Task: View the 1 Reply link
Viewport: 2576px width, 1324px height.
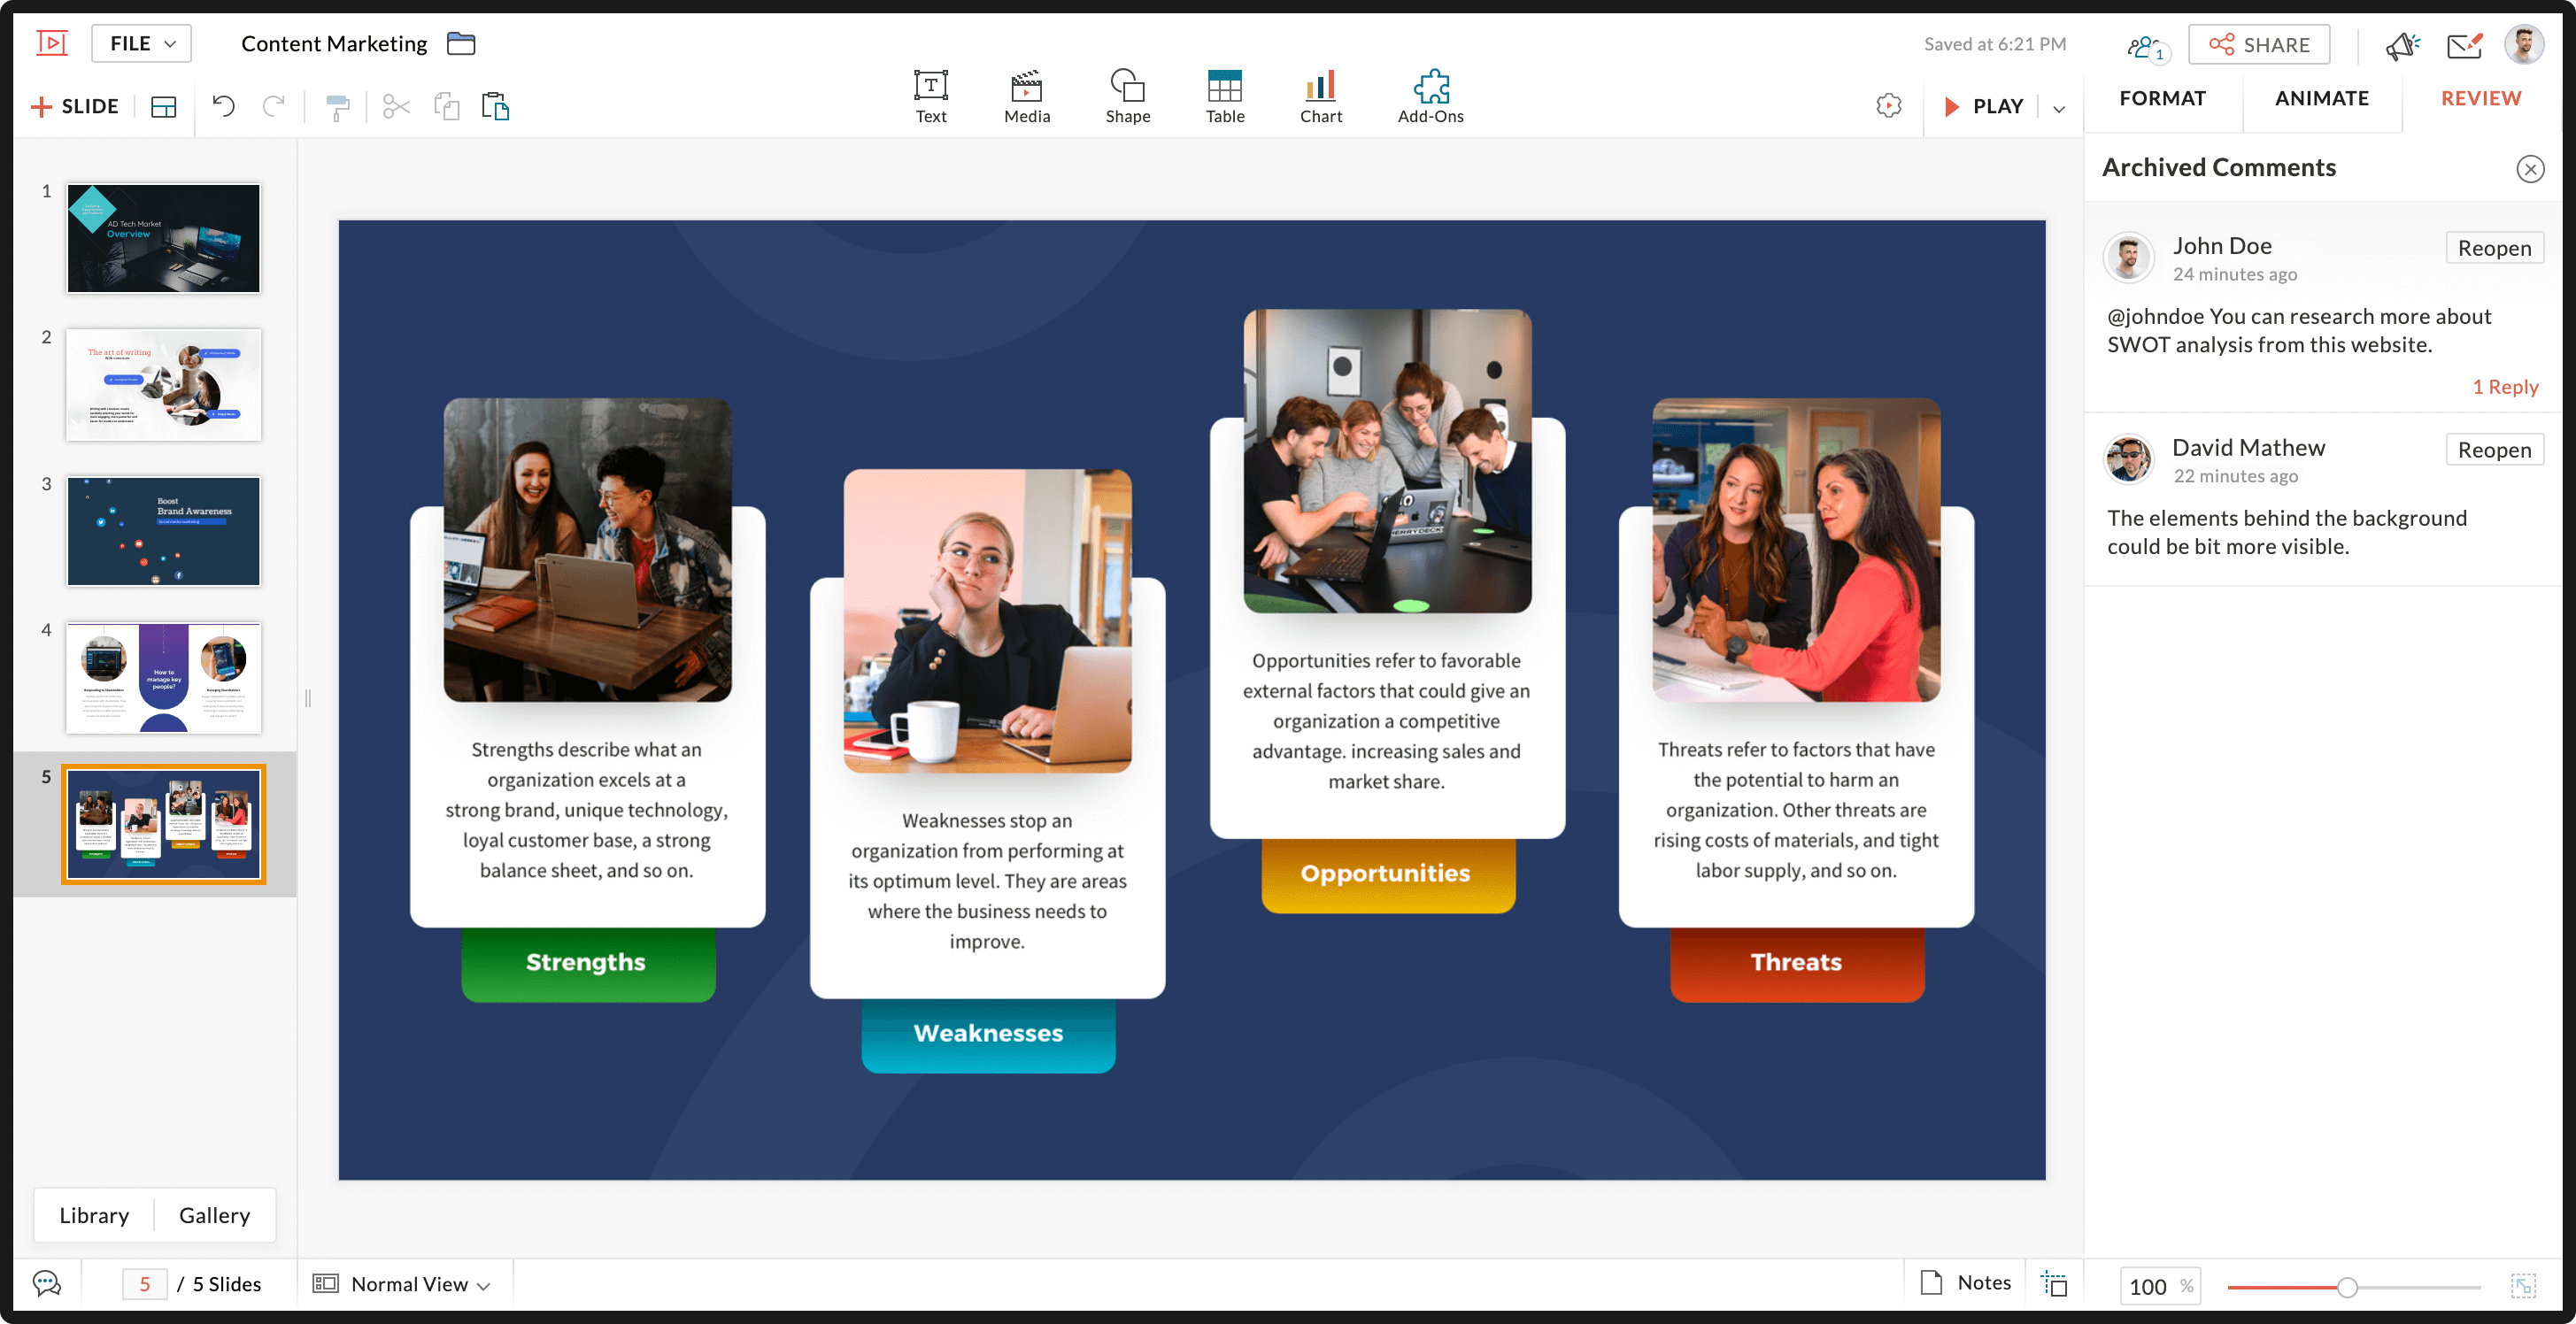Action: click(x=2505, y=387)
